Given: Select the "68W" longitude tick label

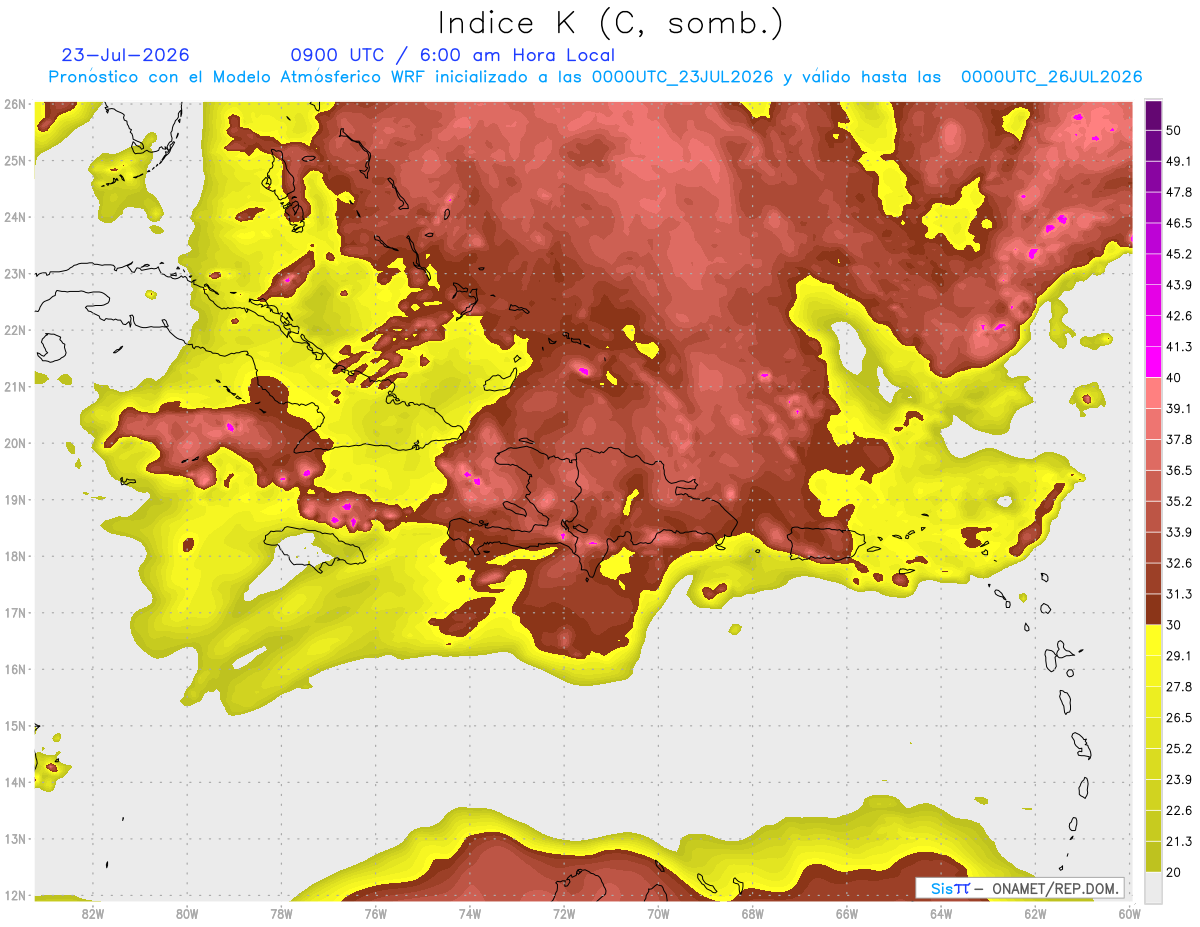Looking at the screenshot, I should (x=752, y=912).
